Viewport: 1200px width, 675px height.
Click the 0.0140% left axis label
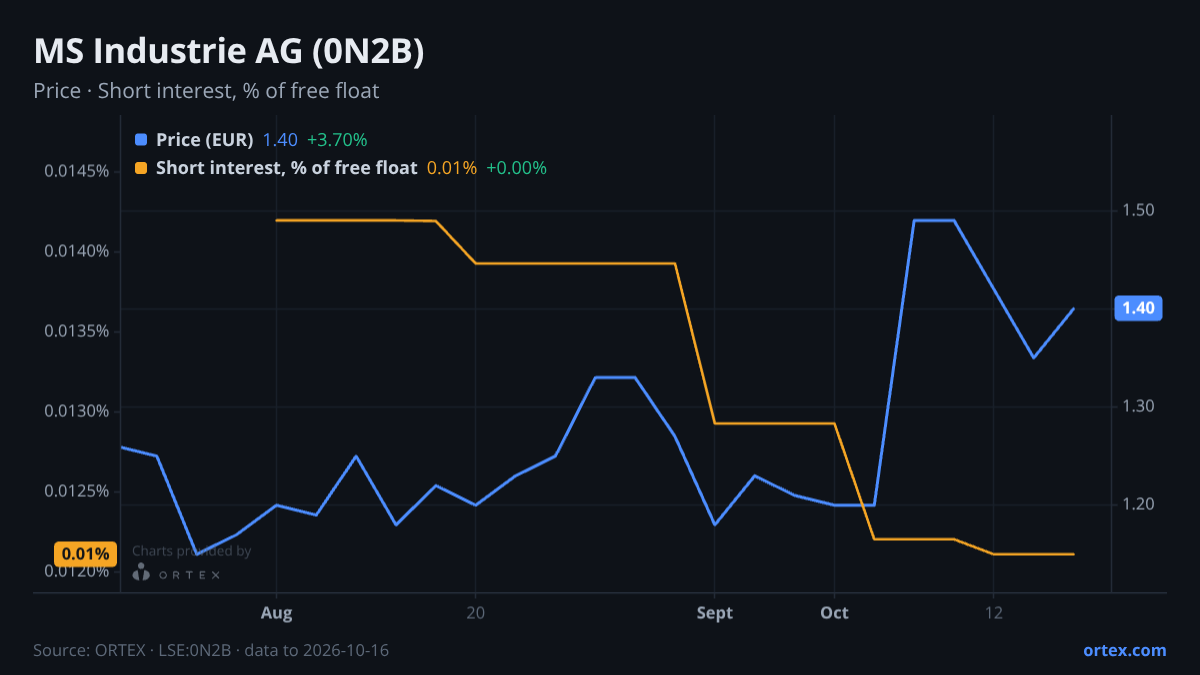tap(76, 251)
